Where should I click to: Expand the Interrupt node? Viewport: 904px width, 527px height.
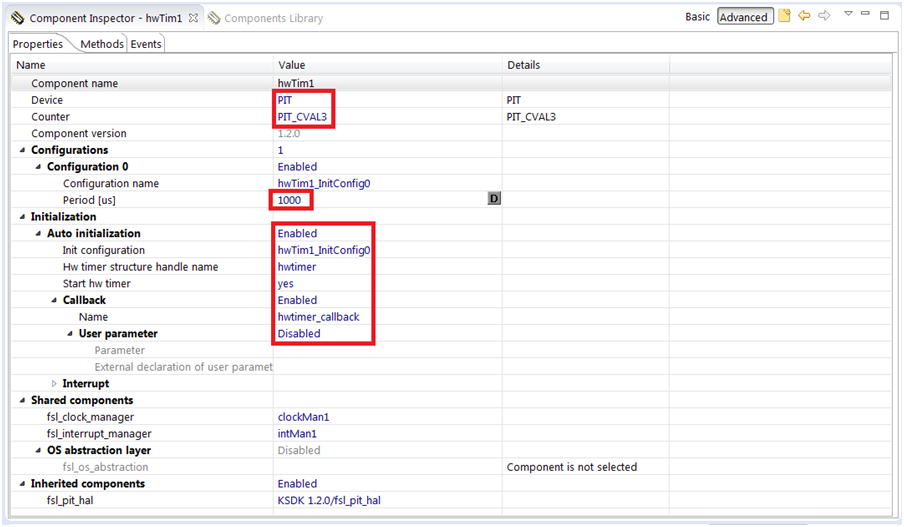click(54, 383)
